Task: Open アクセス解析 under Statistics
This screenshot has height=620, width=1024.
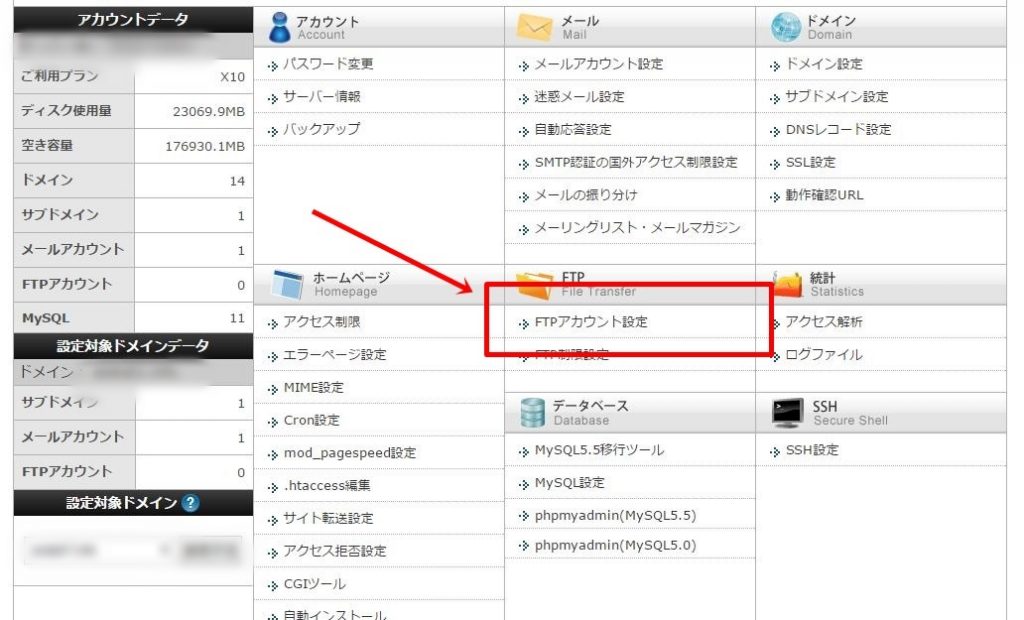Action: point(824,322)
